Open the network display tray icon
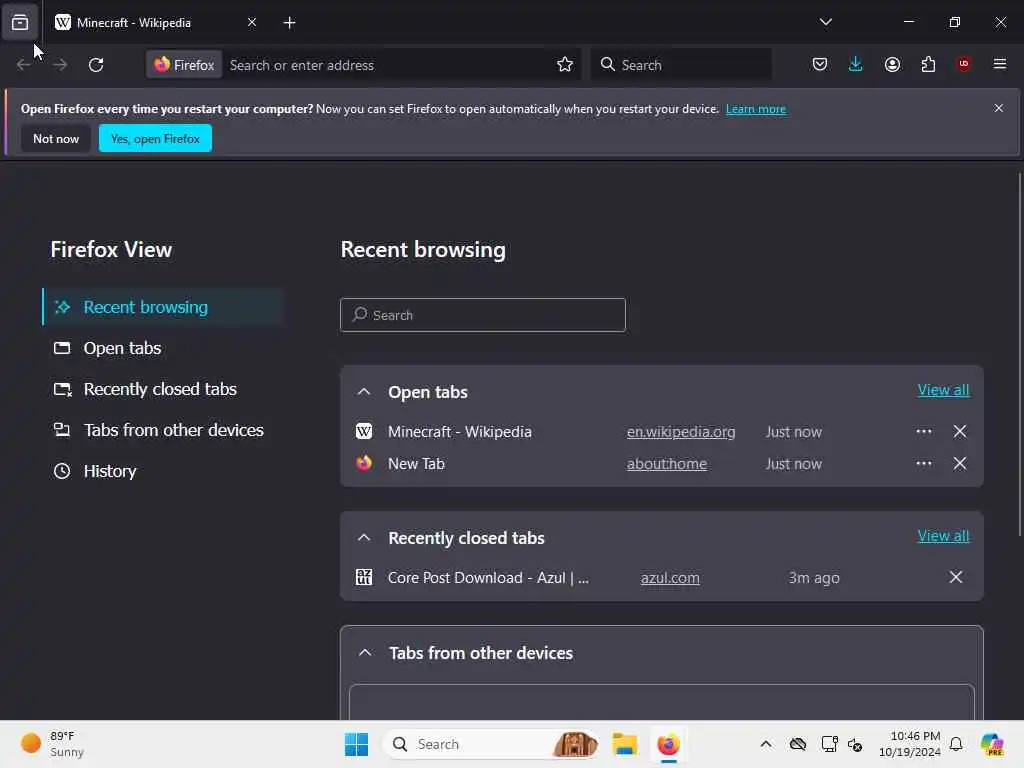 tap(829, 744)
